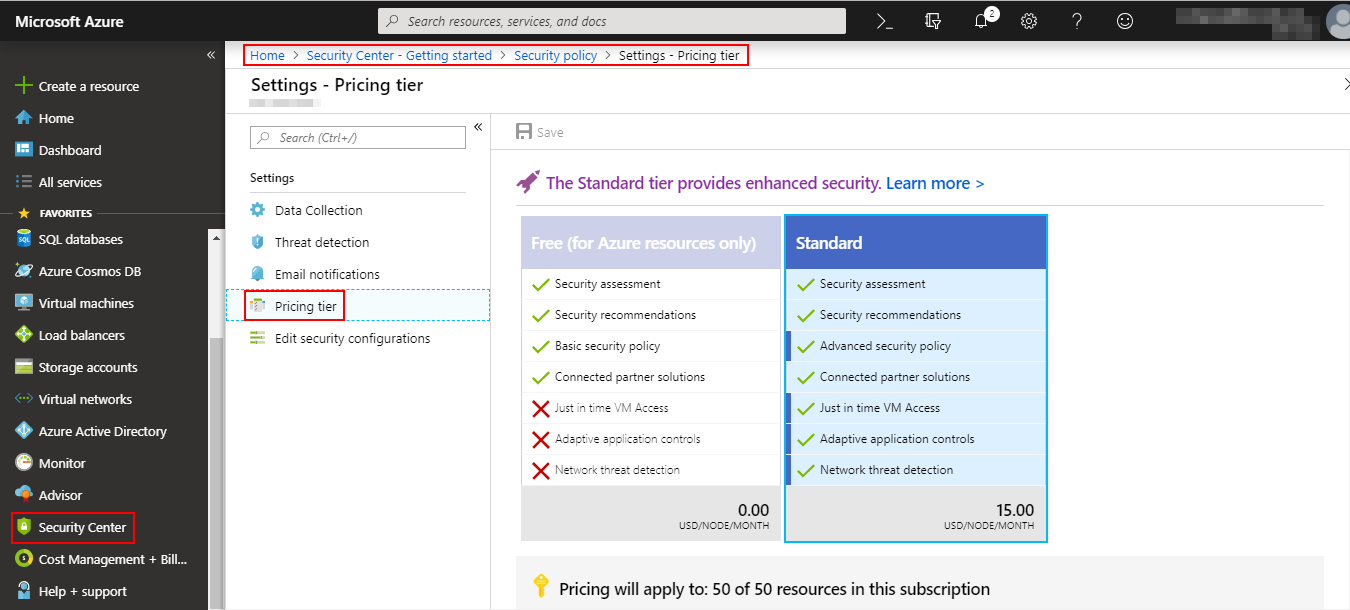Click the Azure Active Directory icon
Viewport: 1350px width, 610px height.
[x=24, y=431]
